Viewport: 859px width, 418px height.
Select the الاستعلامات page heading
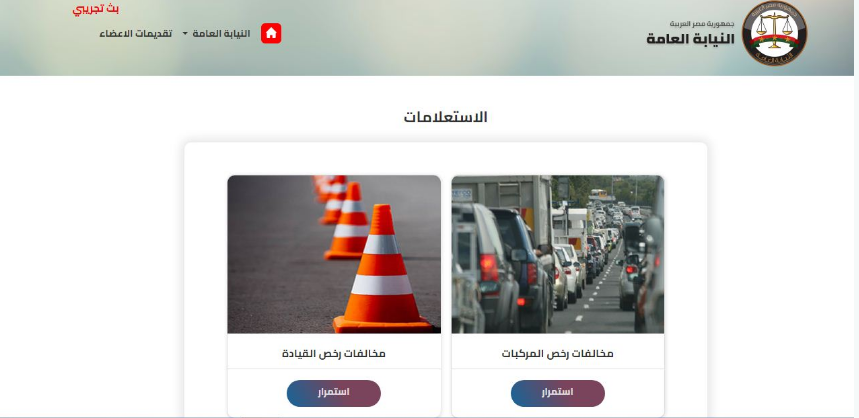point(445,117)
